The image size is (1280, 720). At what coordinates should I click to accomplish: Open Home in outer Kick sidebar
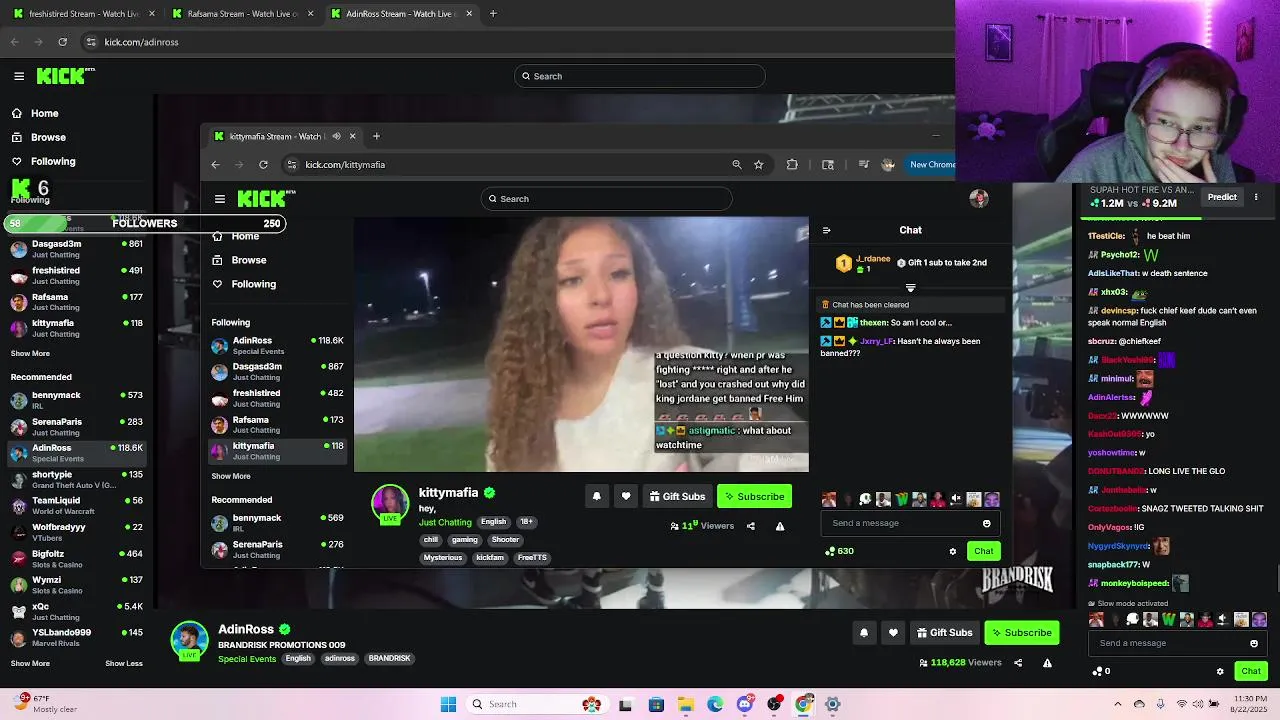[x=44, y=113]
